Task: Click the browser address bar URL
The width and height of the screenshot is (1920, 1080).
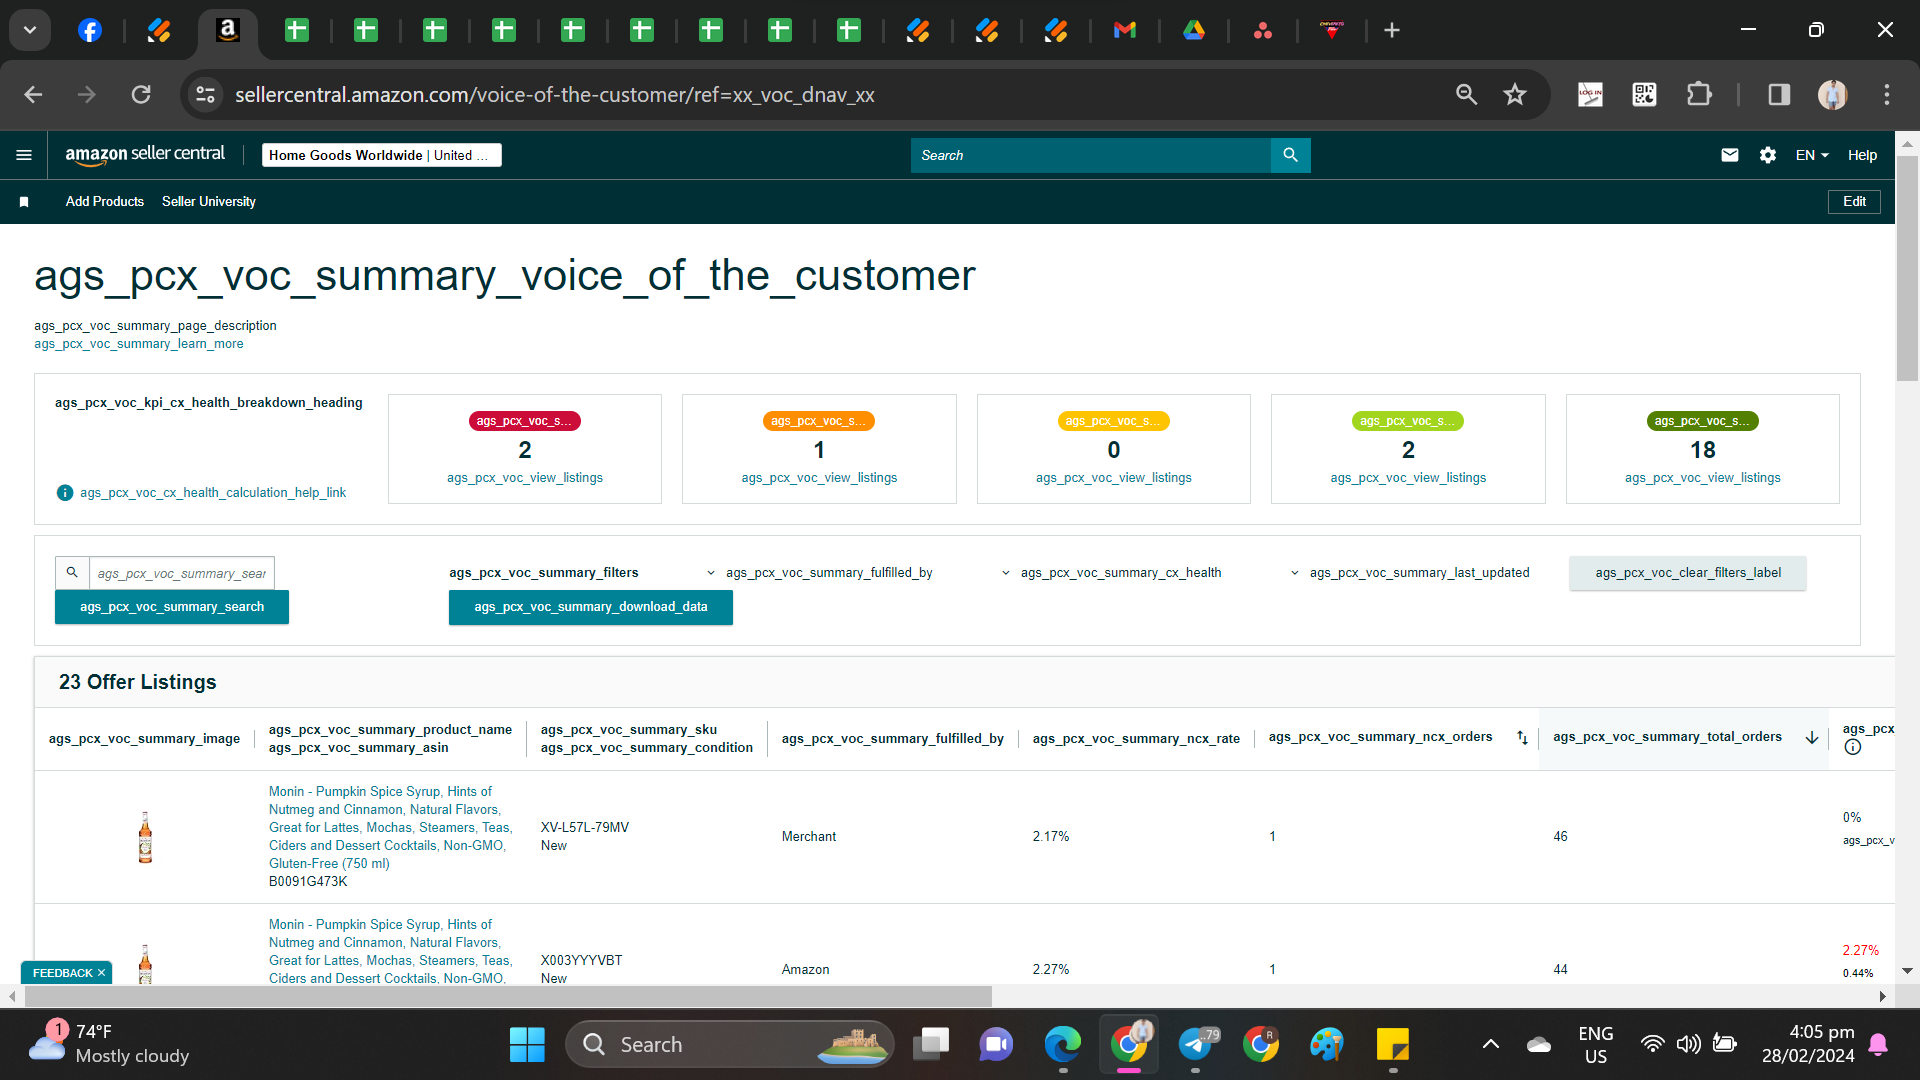Action: pyautogui.click(x=555, y=95)
